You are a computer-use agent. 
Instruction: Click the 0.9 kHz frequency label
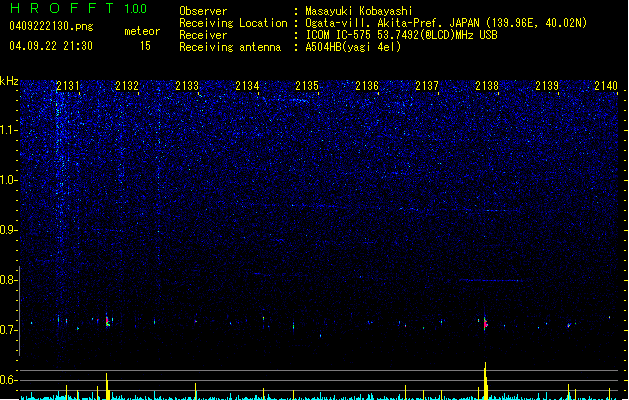coord(8,230)
